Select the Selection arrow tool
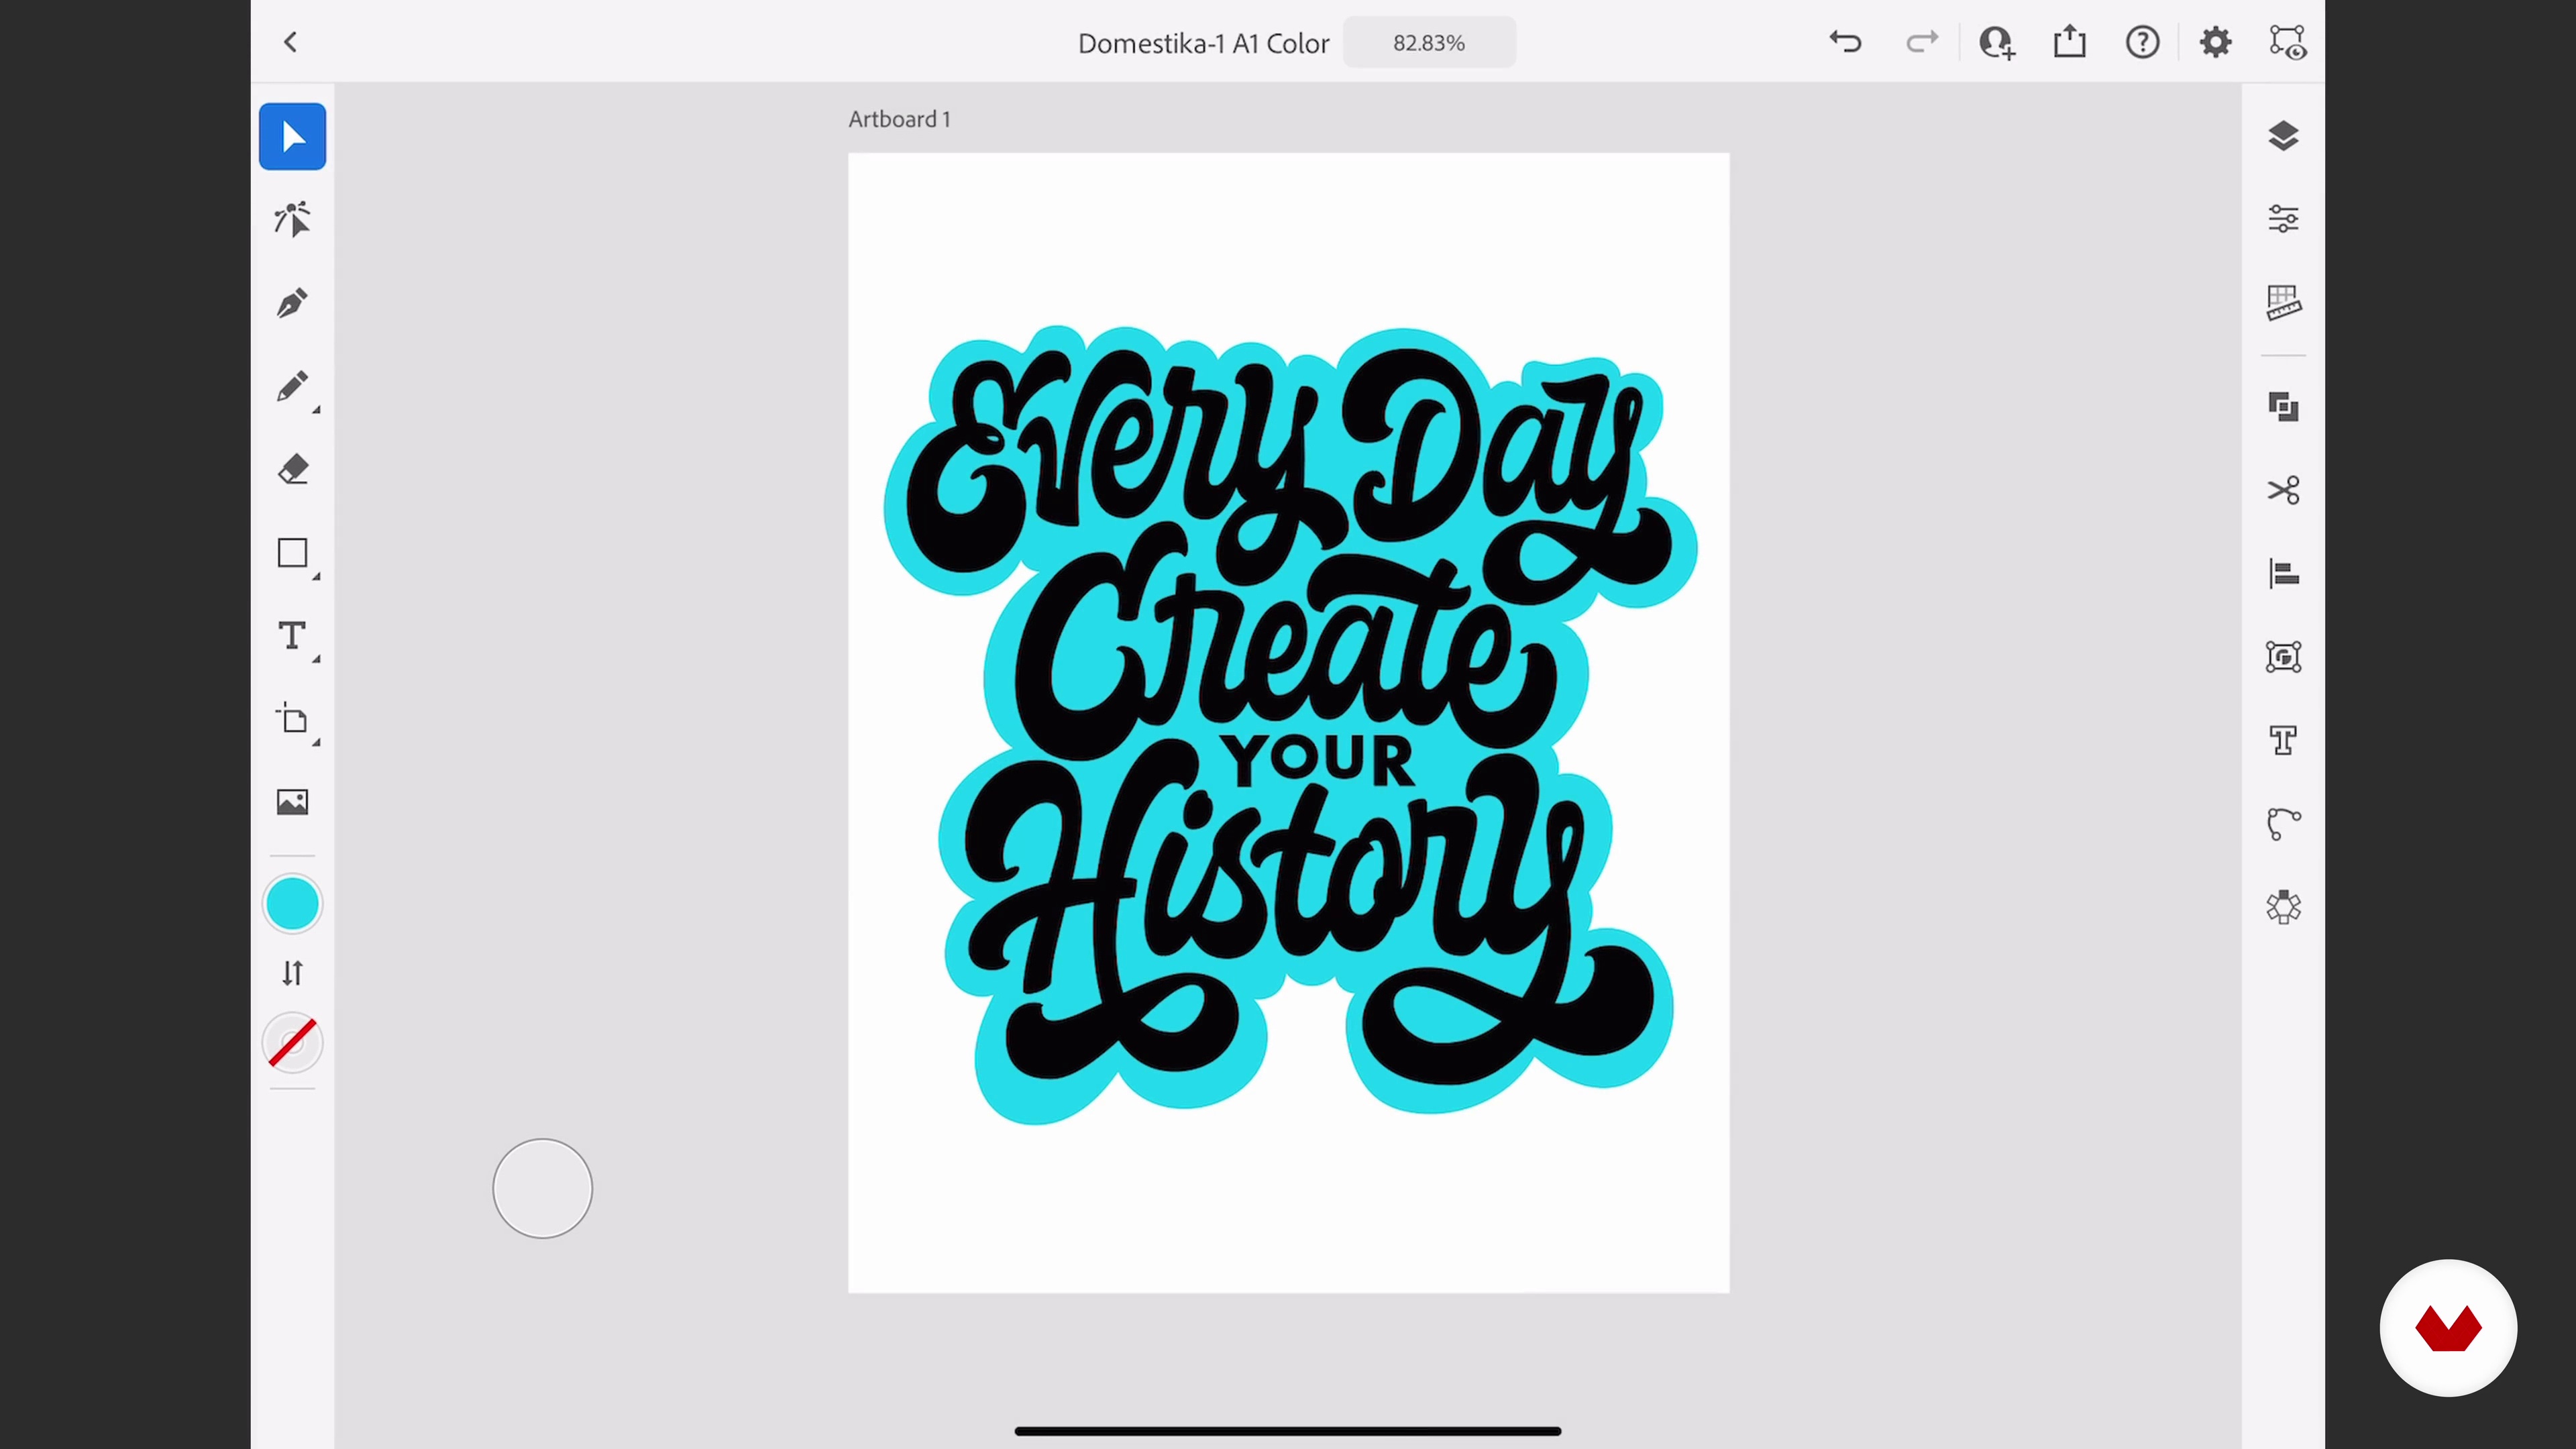This screenshot has width=2576, height=1449. coord(292,137)
